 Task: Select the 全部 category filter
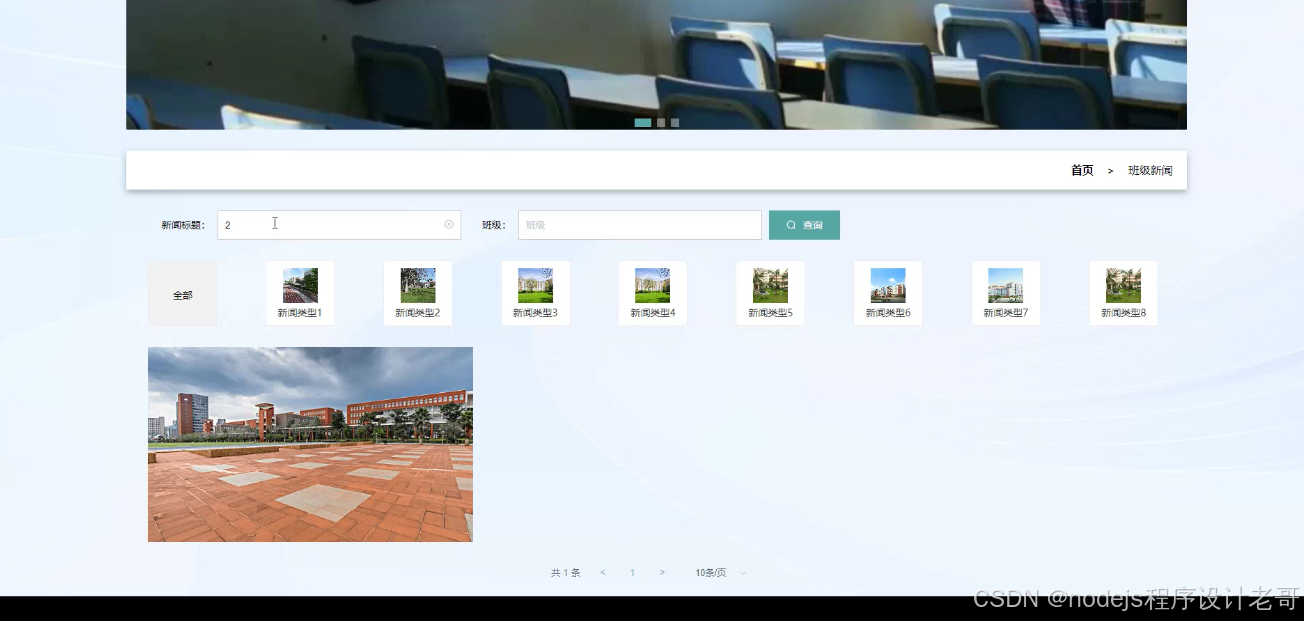pyautogui.click(x=183, y=294)
